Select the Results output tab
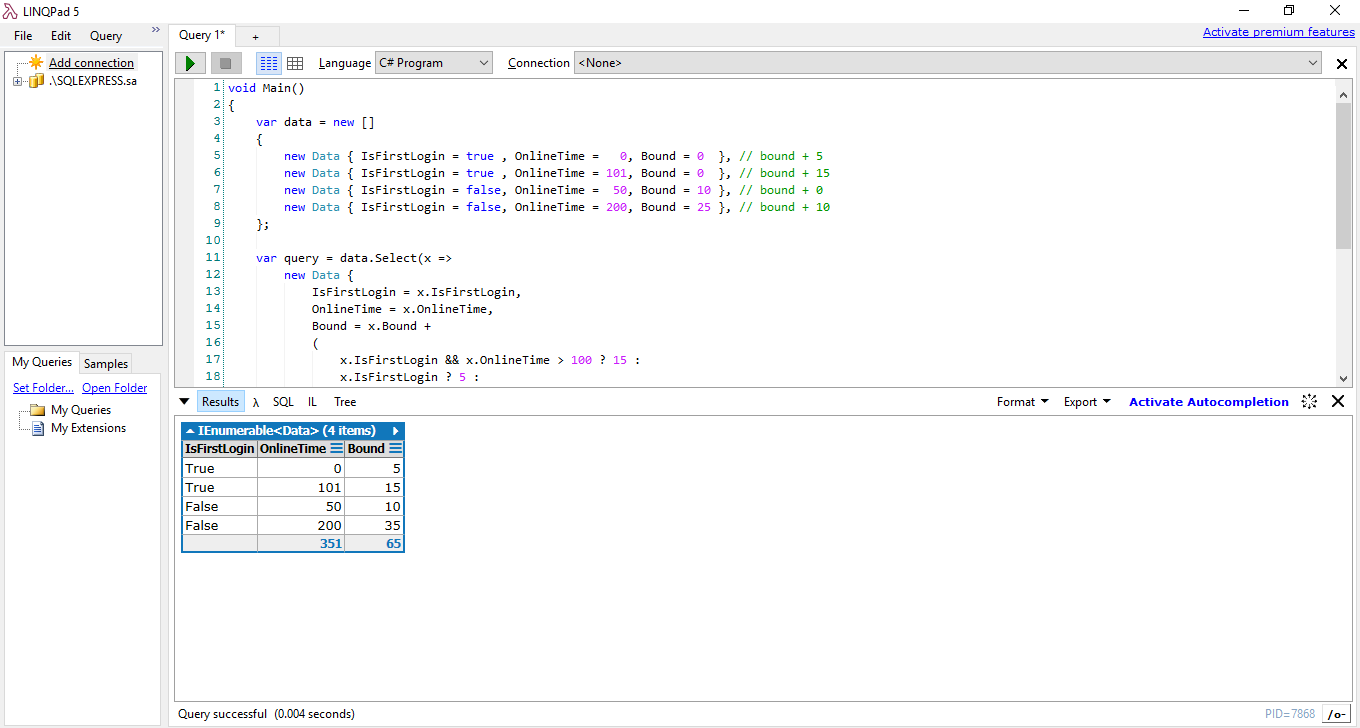This screenshot has height=728, width=1360. (220, 402)
